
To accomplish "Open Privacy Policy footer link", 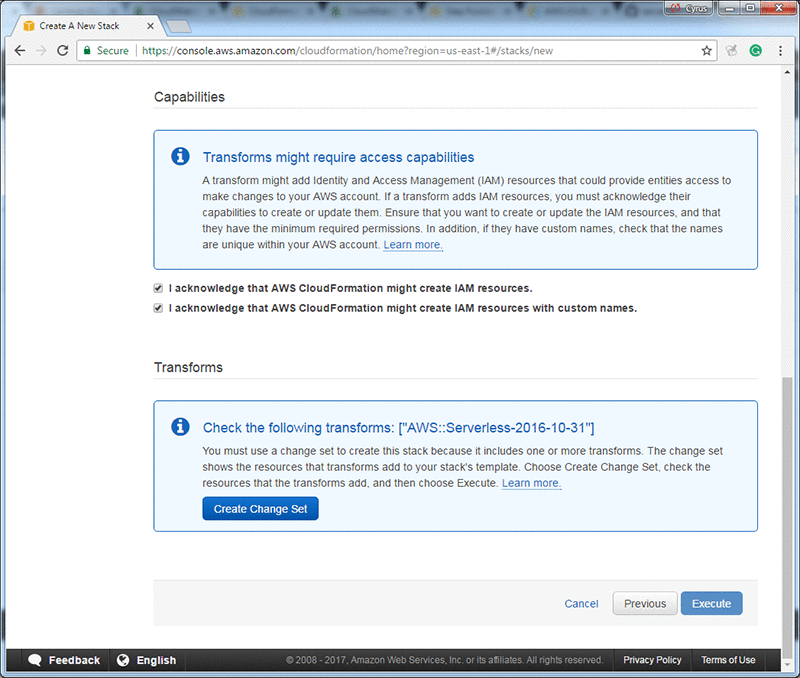I will click(x=652, y=660).
